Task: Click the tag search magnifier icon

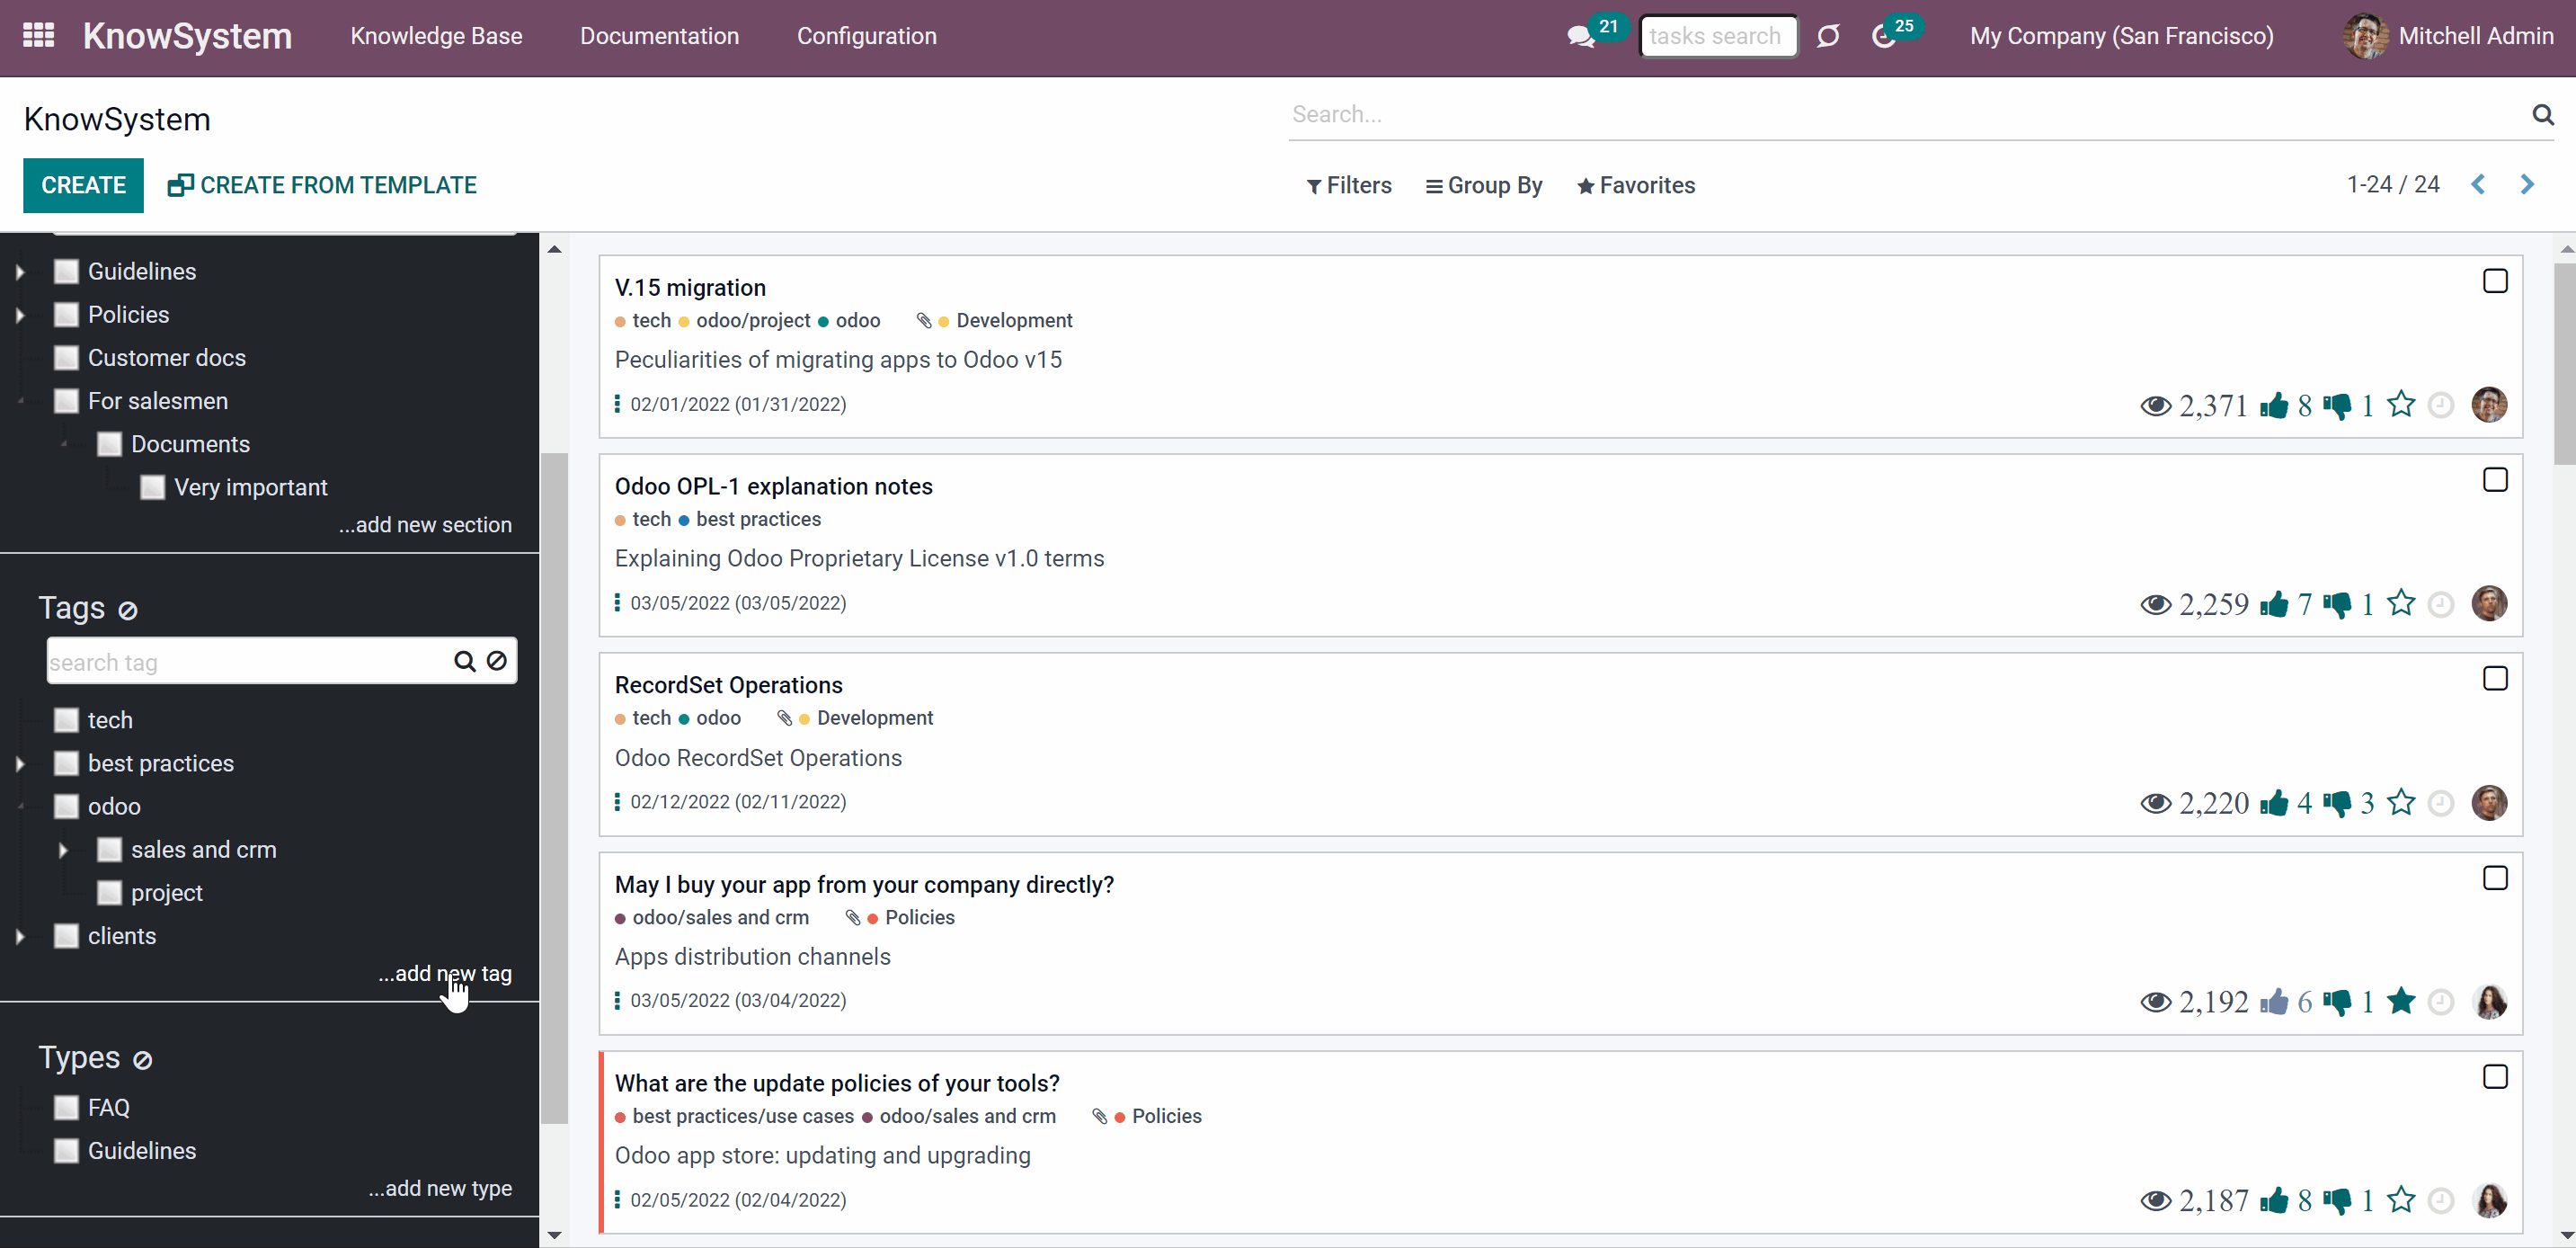Action: (465, 661)
